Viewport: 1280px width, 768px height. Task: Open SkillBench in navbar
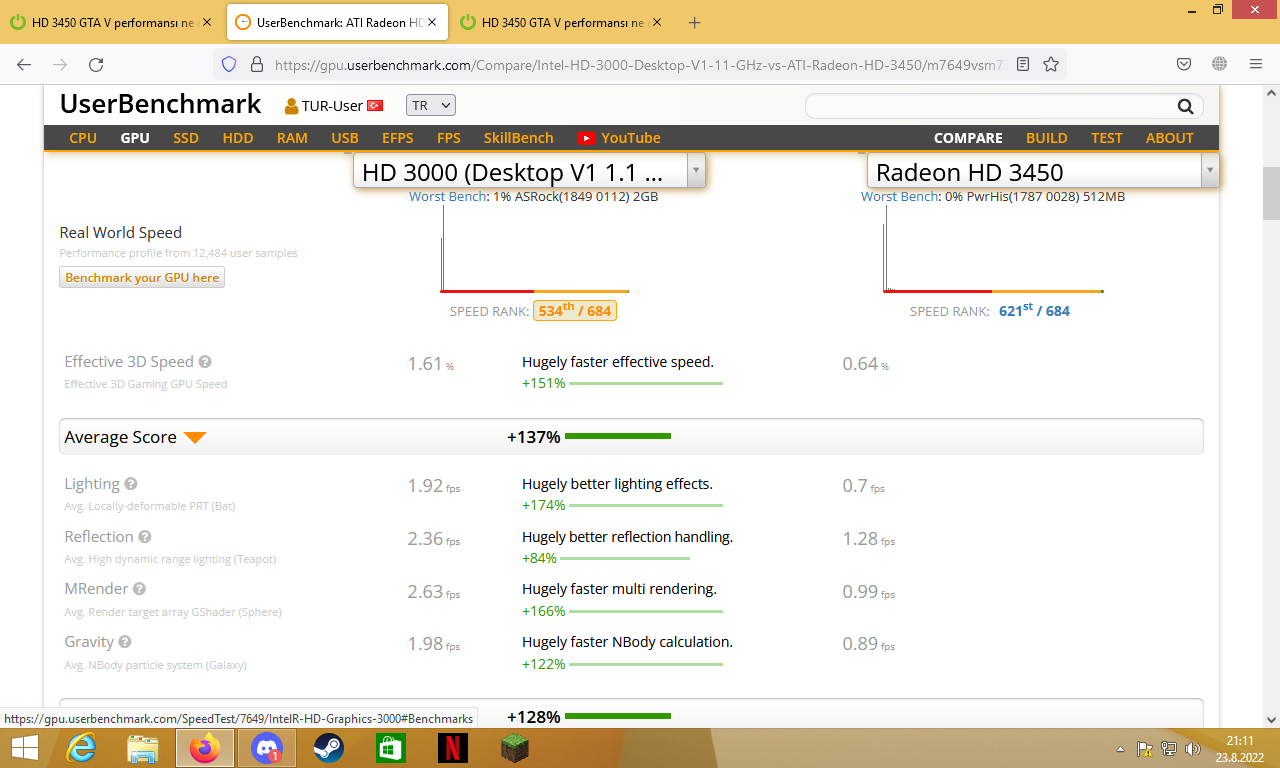pyautogui.click(x=518, y=138)
